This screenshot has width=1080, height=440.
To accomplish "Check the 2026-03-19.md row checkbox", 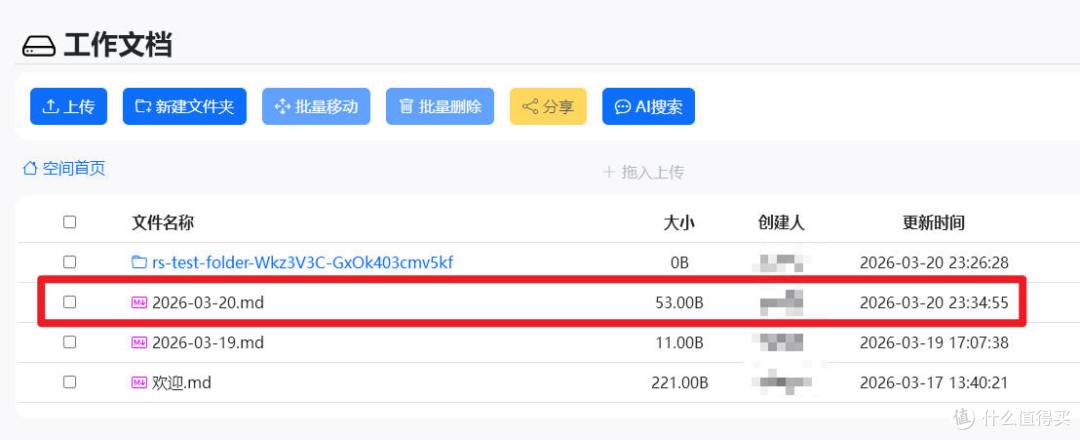I will tap(70, 342).
